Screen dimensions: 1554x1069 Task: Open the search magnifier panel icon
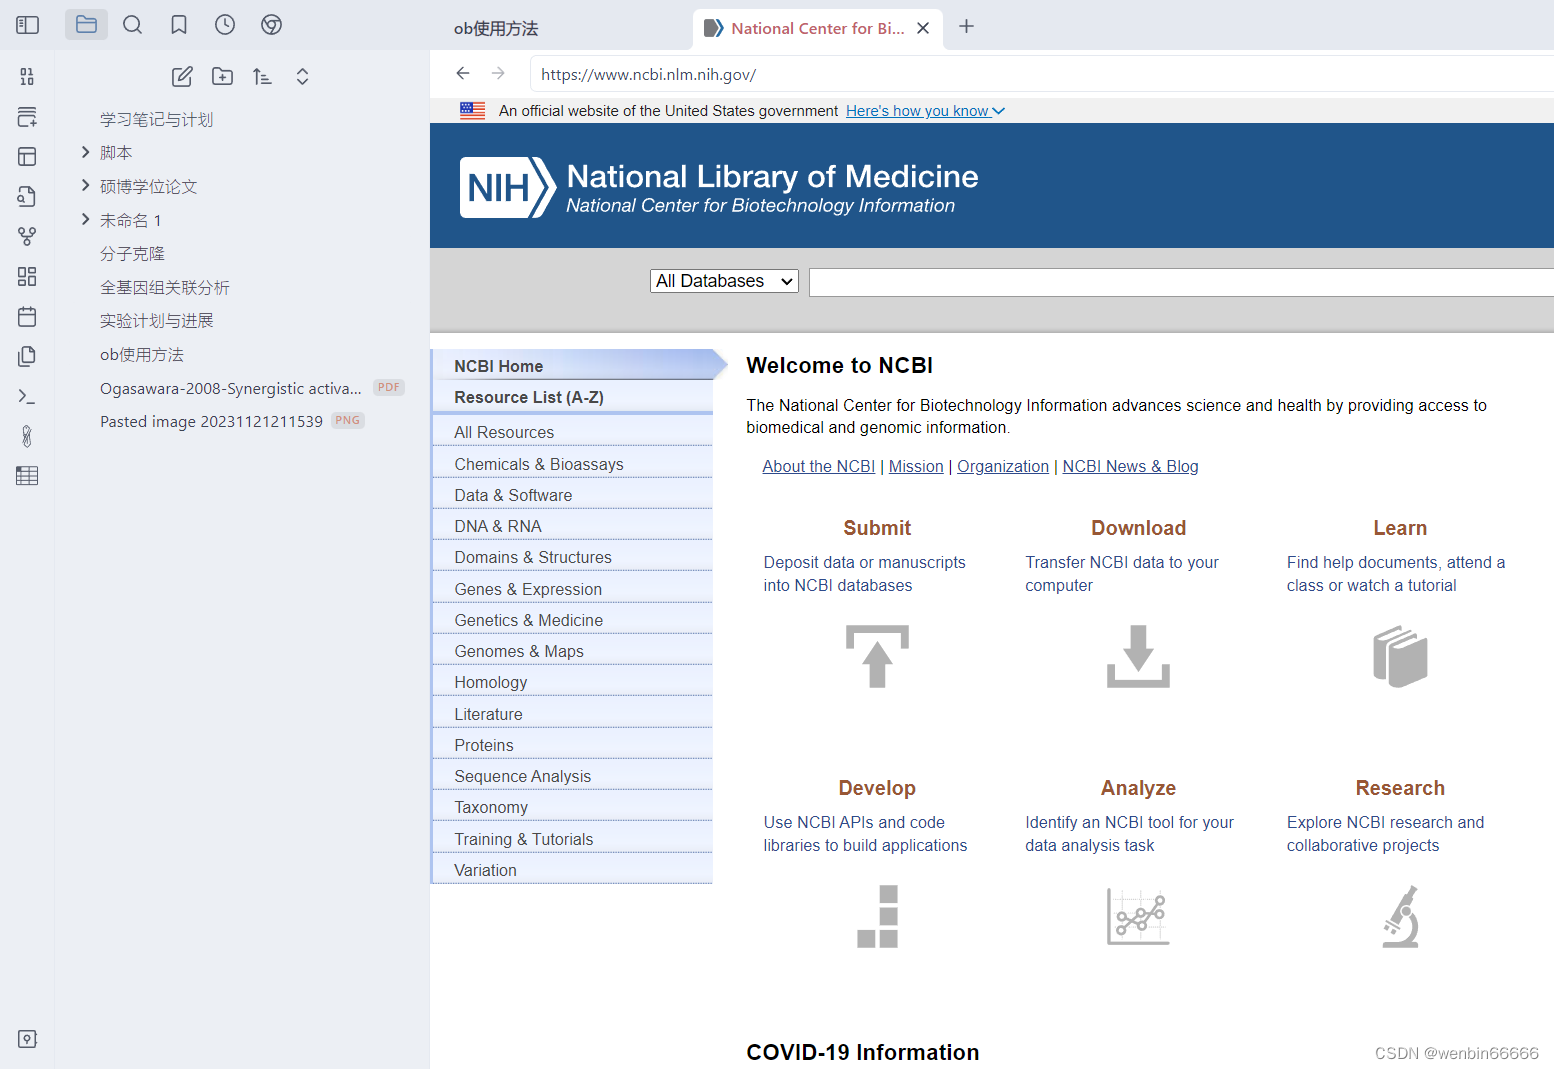[132, 25]
